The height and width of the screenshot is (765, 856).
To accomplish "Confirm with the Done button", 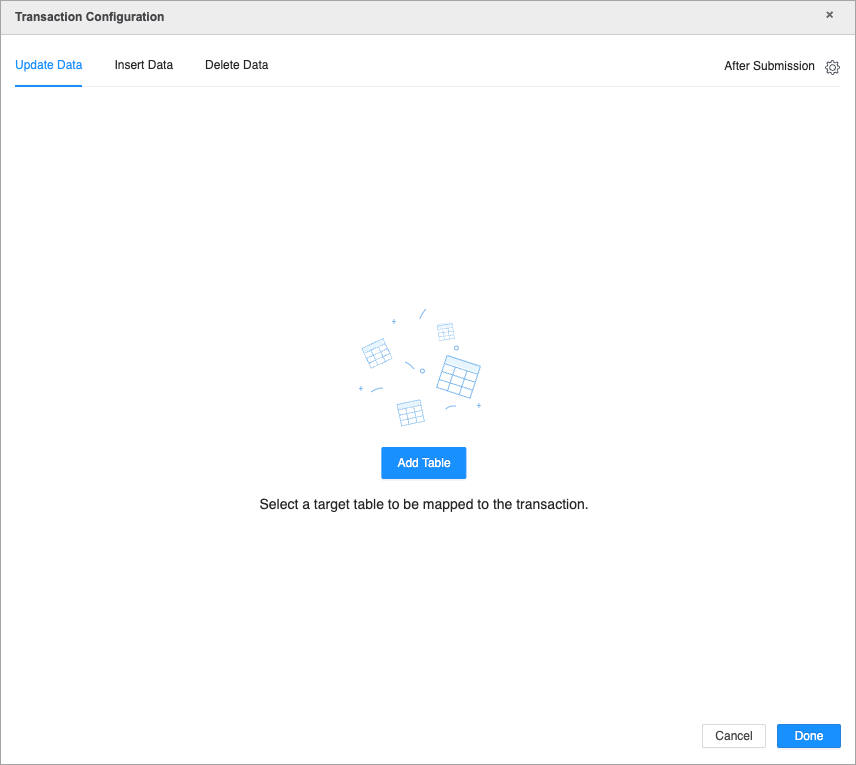I will click(808, 736).
